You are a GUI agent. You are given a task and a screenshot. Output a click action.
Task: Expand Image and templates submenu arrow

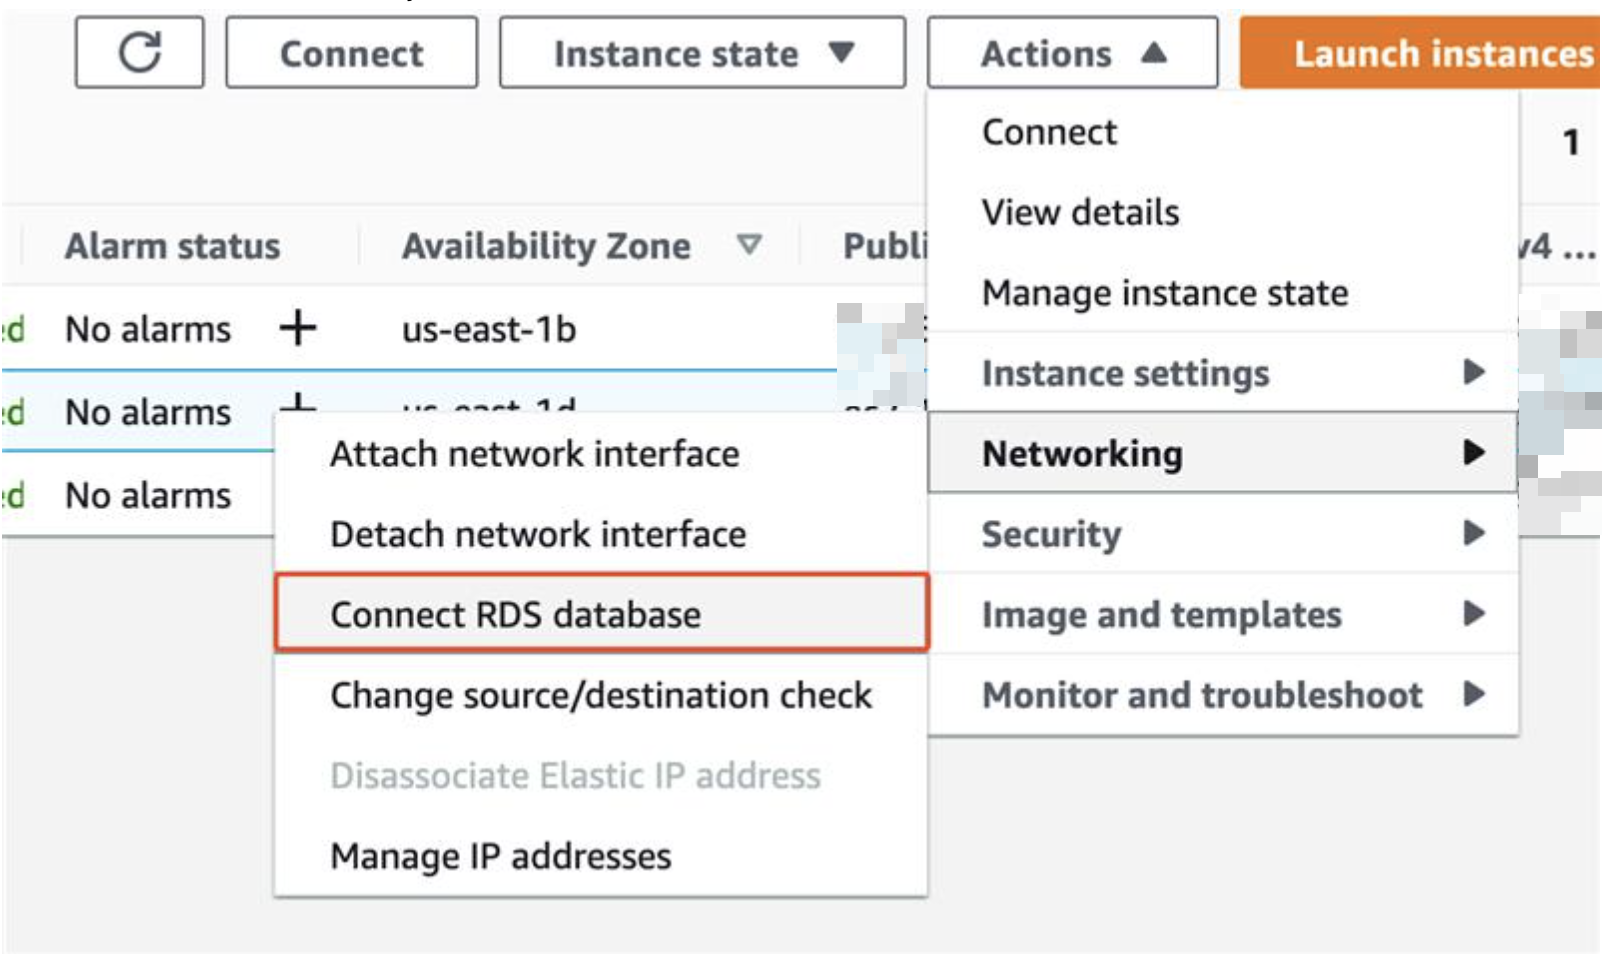(1473, 613)
